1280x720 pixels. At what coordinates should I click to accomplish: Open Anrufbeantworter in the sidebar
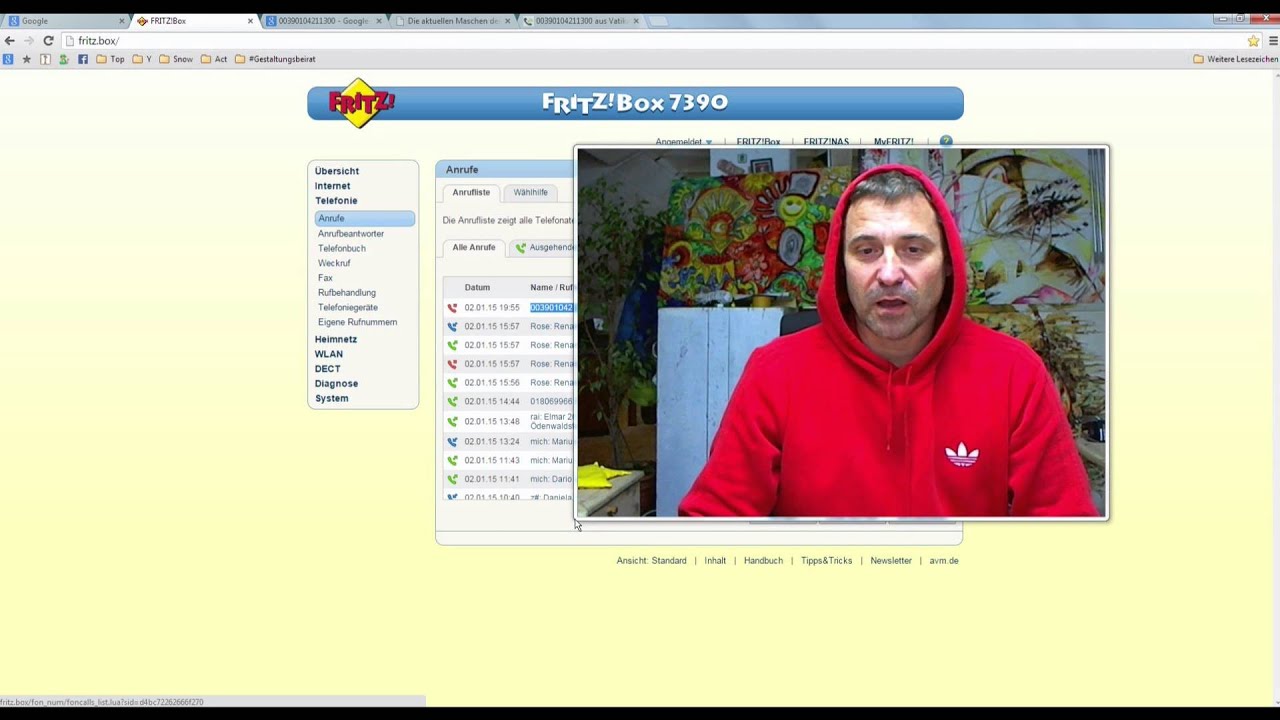click(351, 233)
